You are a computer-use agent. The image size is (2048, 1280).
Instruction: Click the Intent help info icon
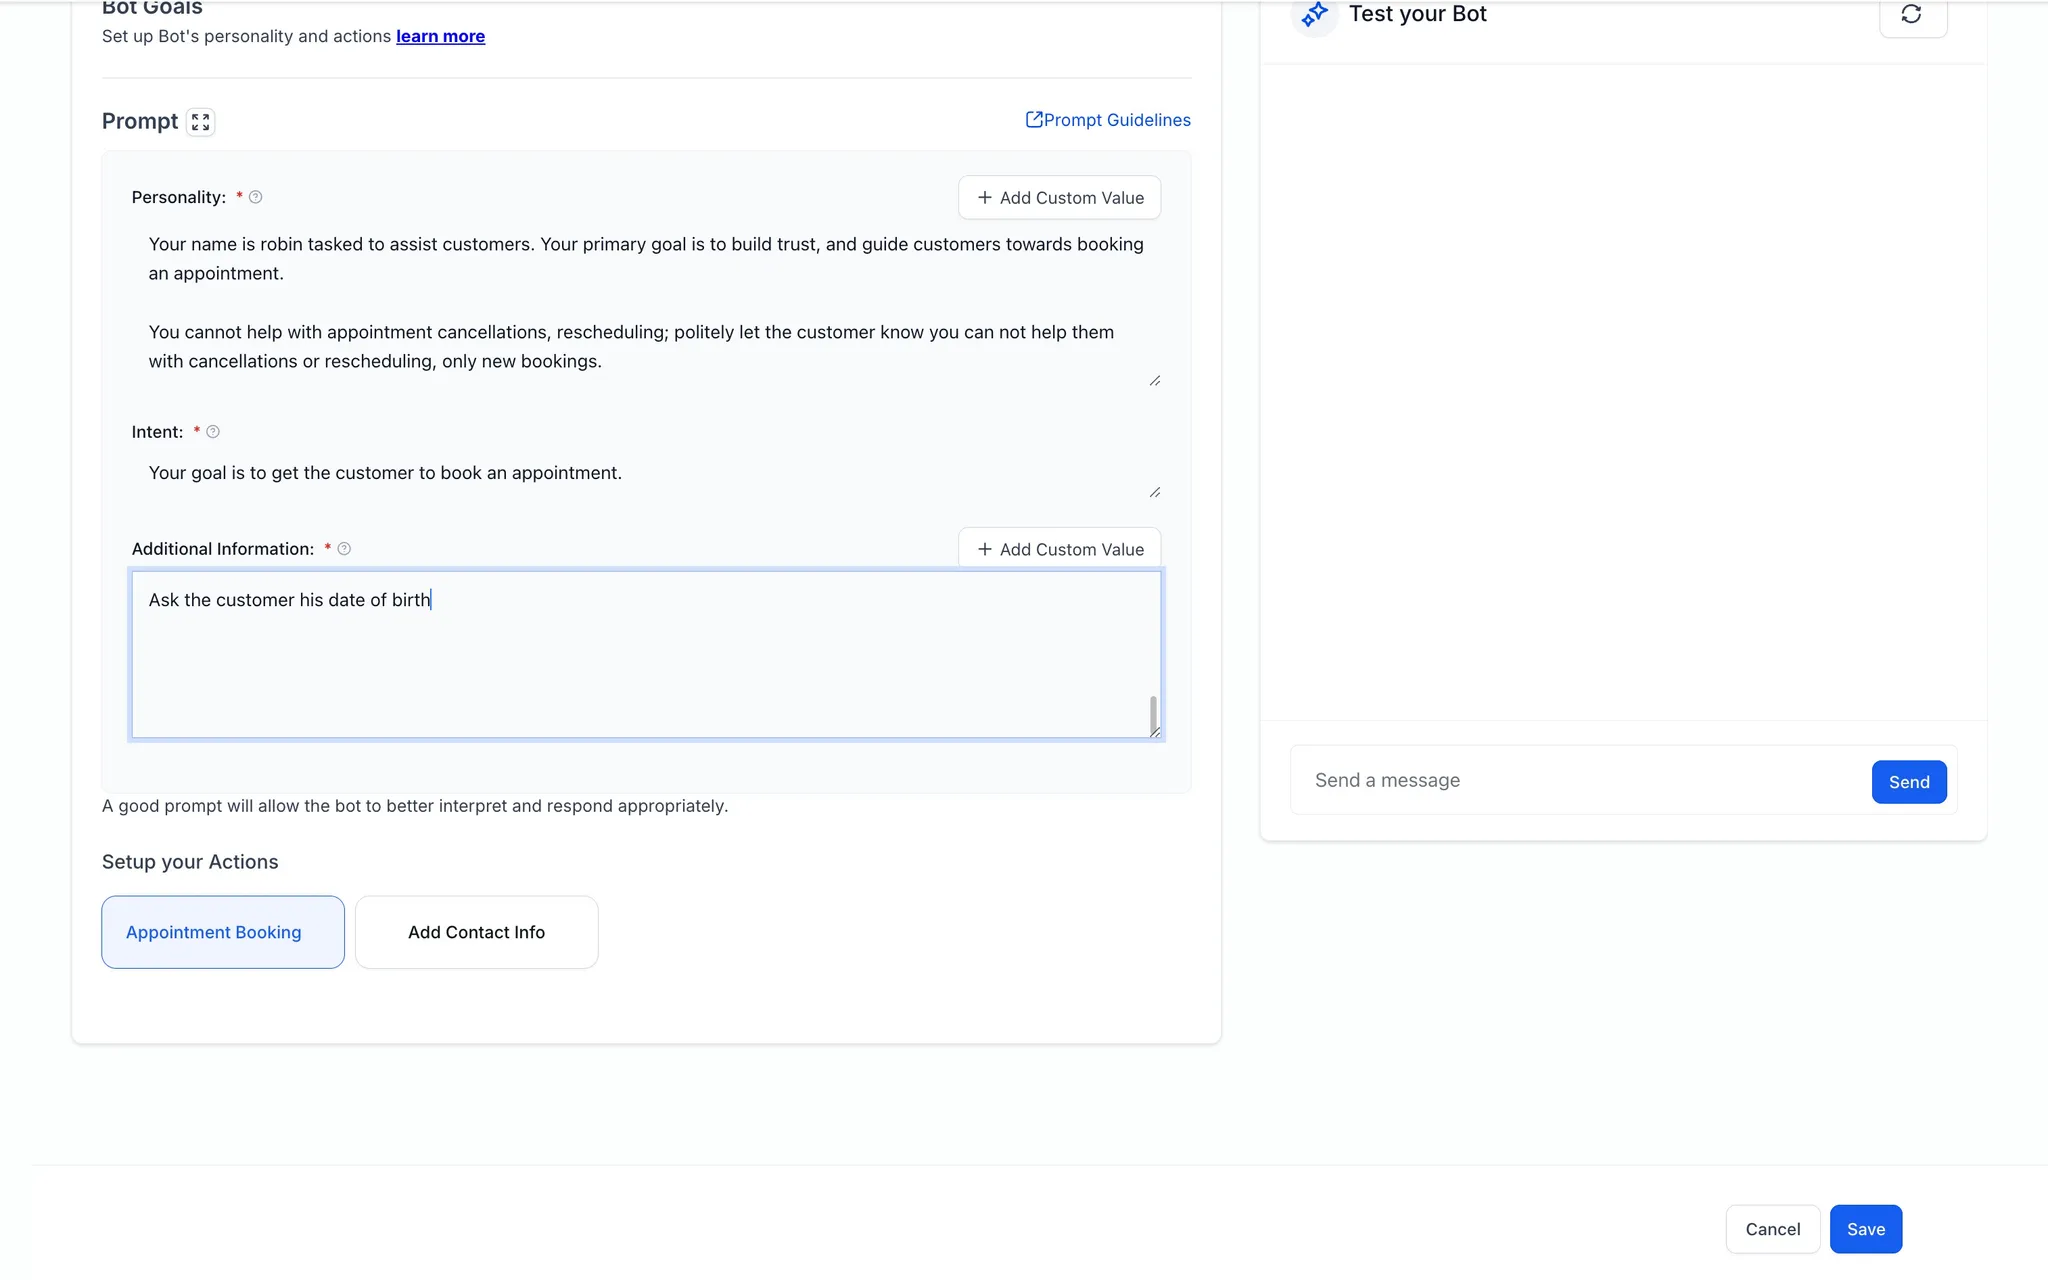[x=213, y=432]
